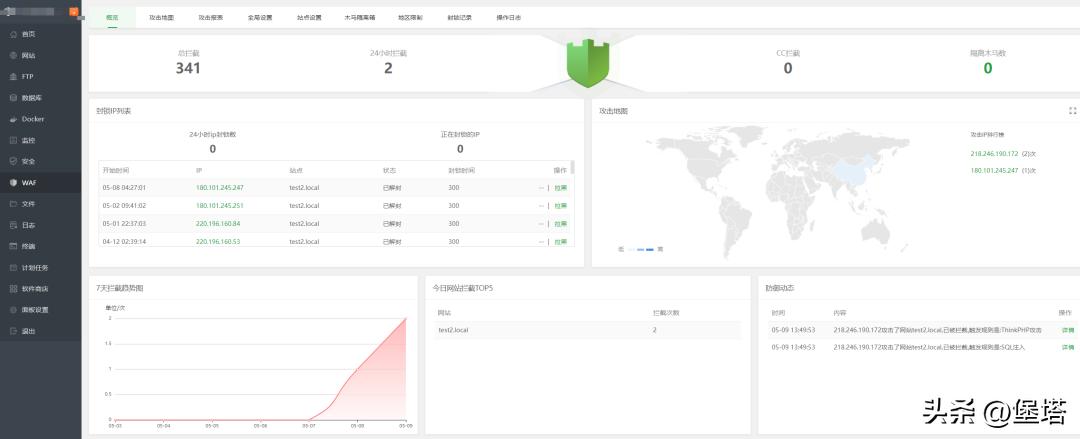Click 拉黑 for IP 180.101.245.247

(561, 187)
